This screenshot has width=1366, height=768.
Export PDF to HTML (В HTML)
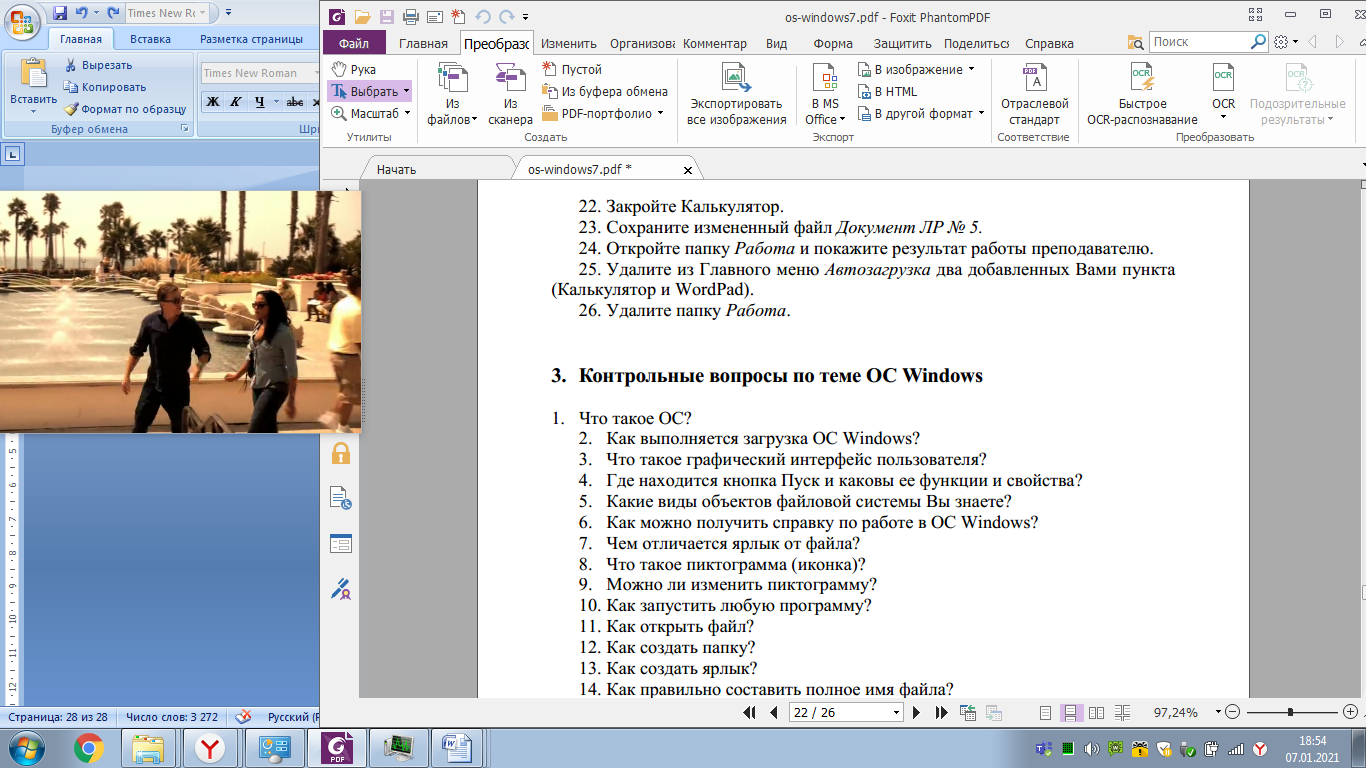[x=887, y=91]
